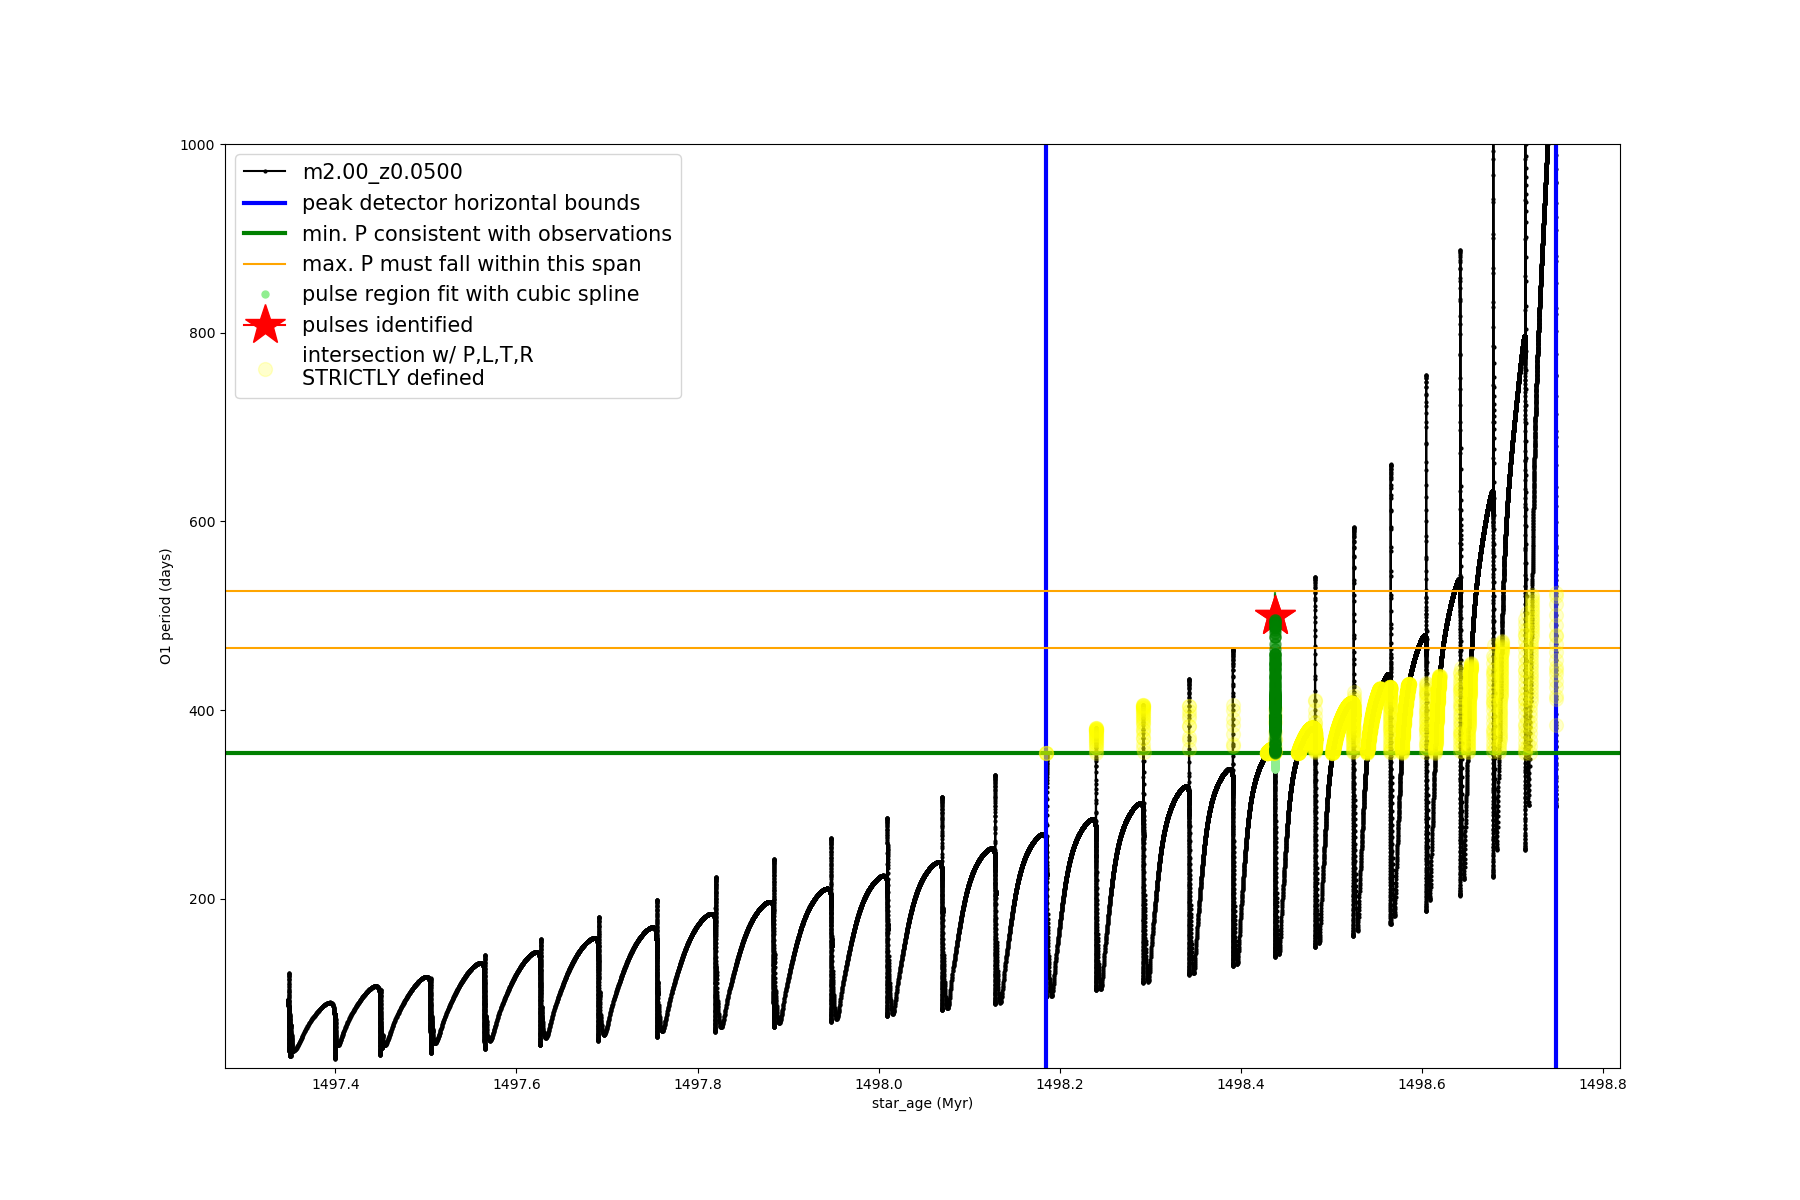Select the 'm2.00_z0.0500' legend label
1800x1200 pixels.
pos(382,172)
